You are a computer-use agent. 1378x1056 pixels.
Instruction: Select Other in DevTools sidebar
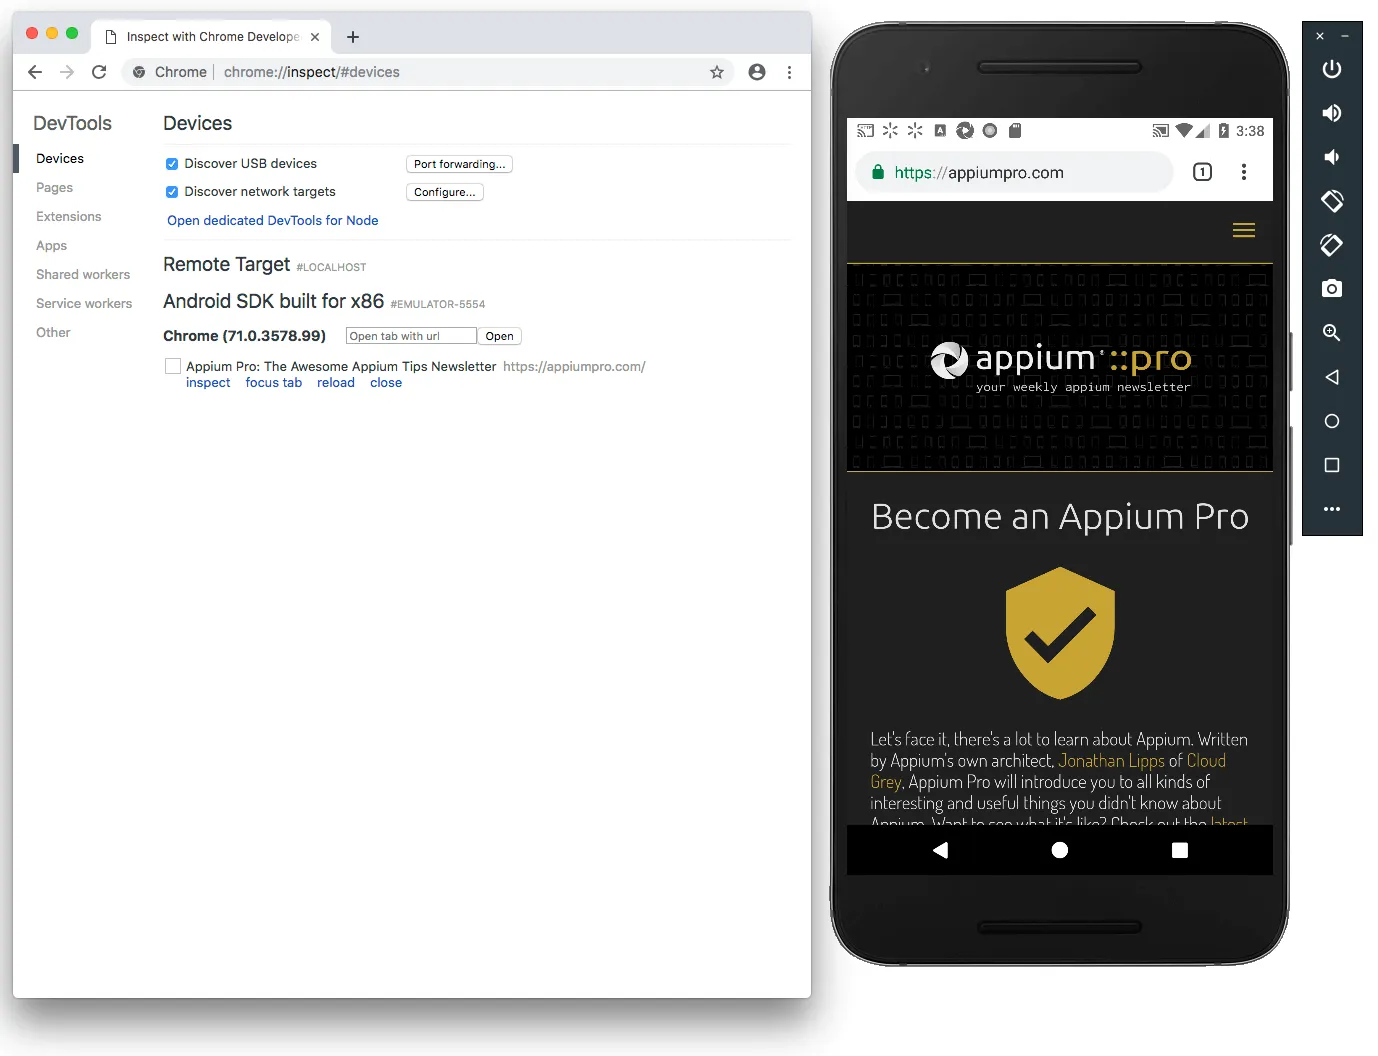(x=53, y=332)
